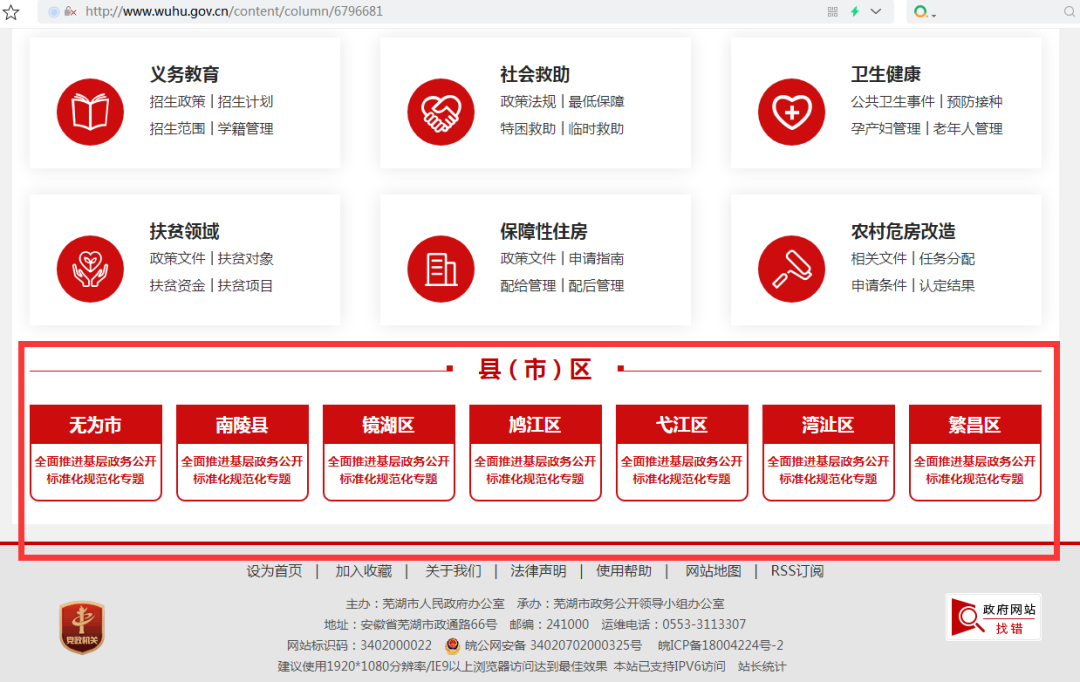
Task: Open 学籍管理 link
Action: [245, 129]
